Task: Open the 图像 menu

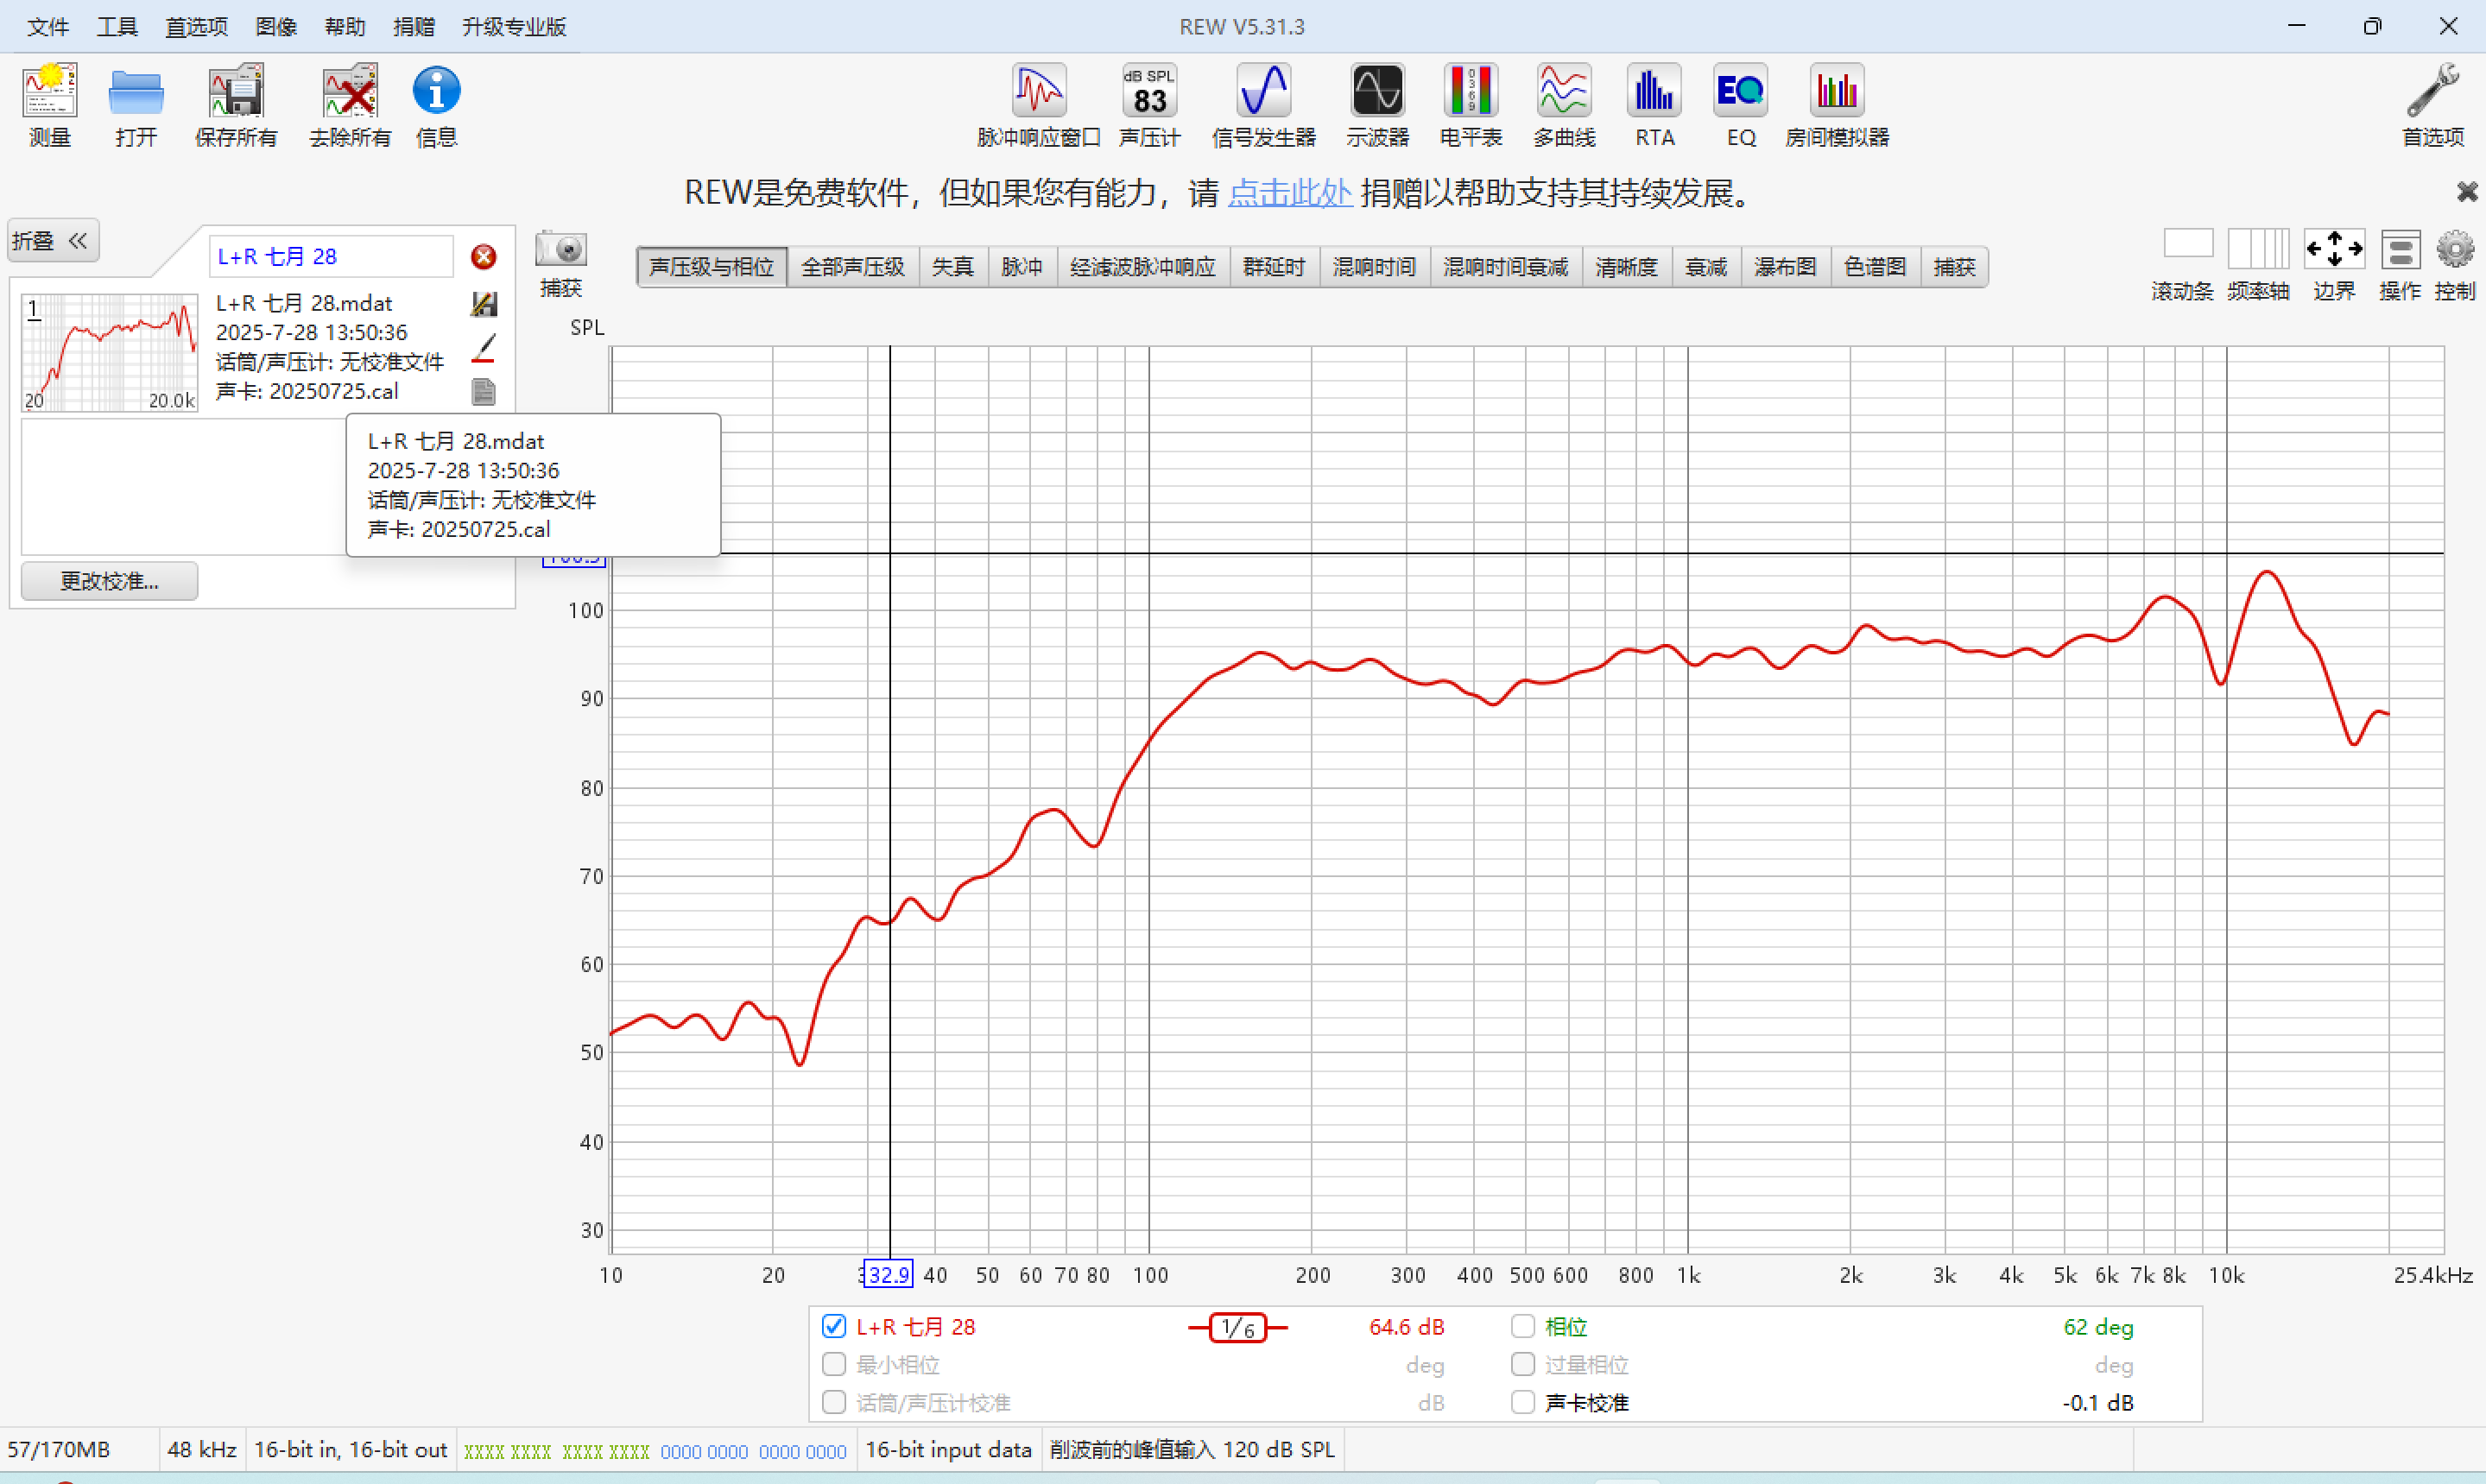Action: [x=276, y=27]
